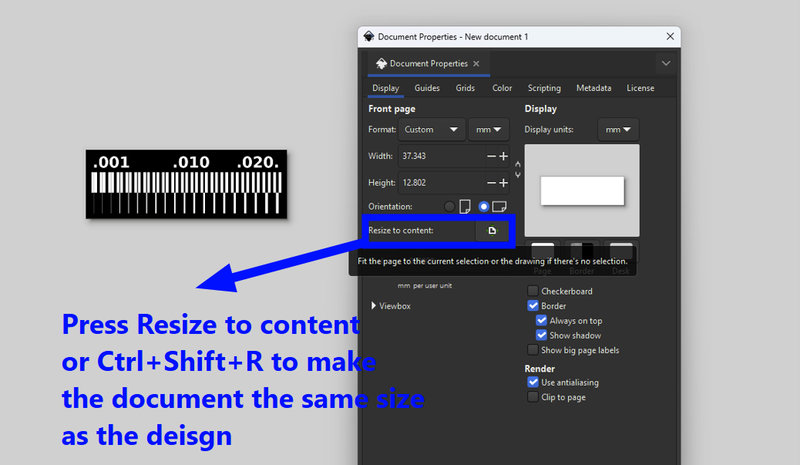Toggle the Show shadow checkbox

click(541, 335)
